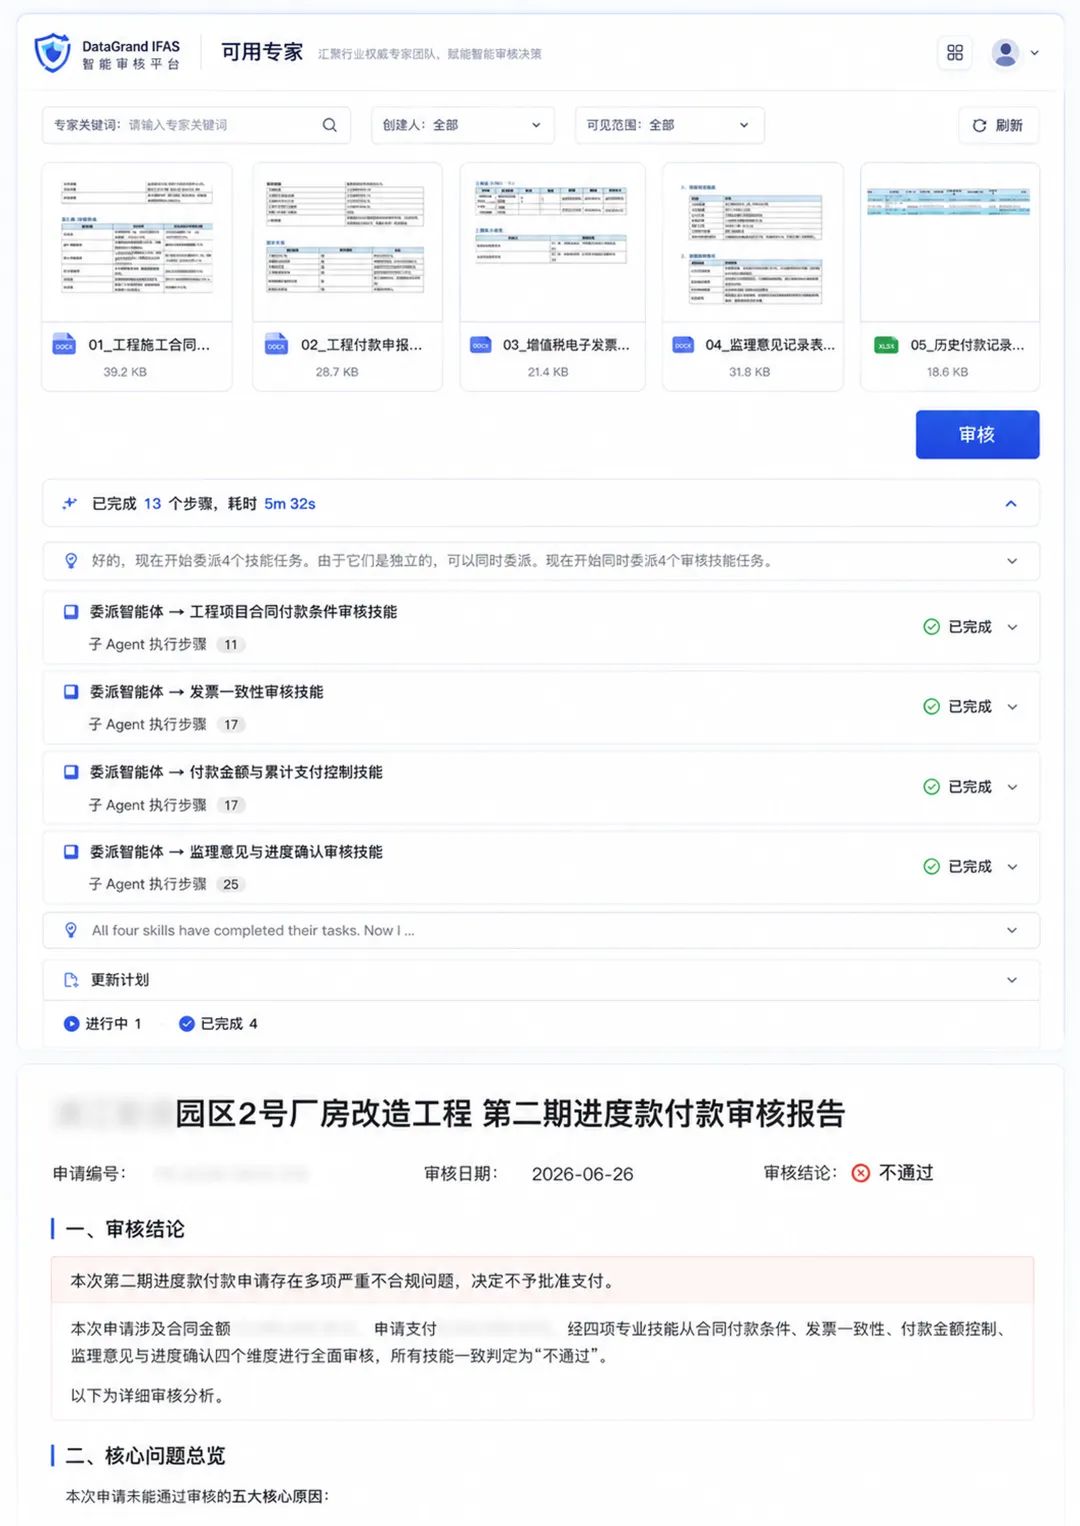Click the red 不通过 conclusion icon
The width and height of the screenshot is (1080, 1526).
pos(860,1173)
